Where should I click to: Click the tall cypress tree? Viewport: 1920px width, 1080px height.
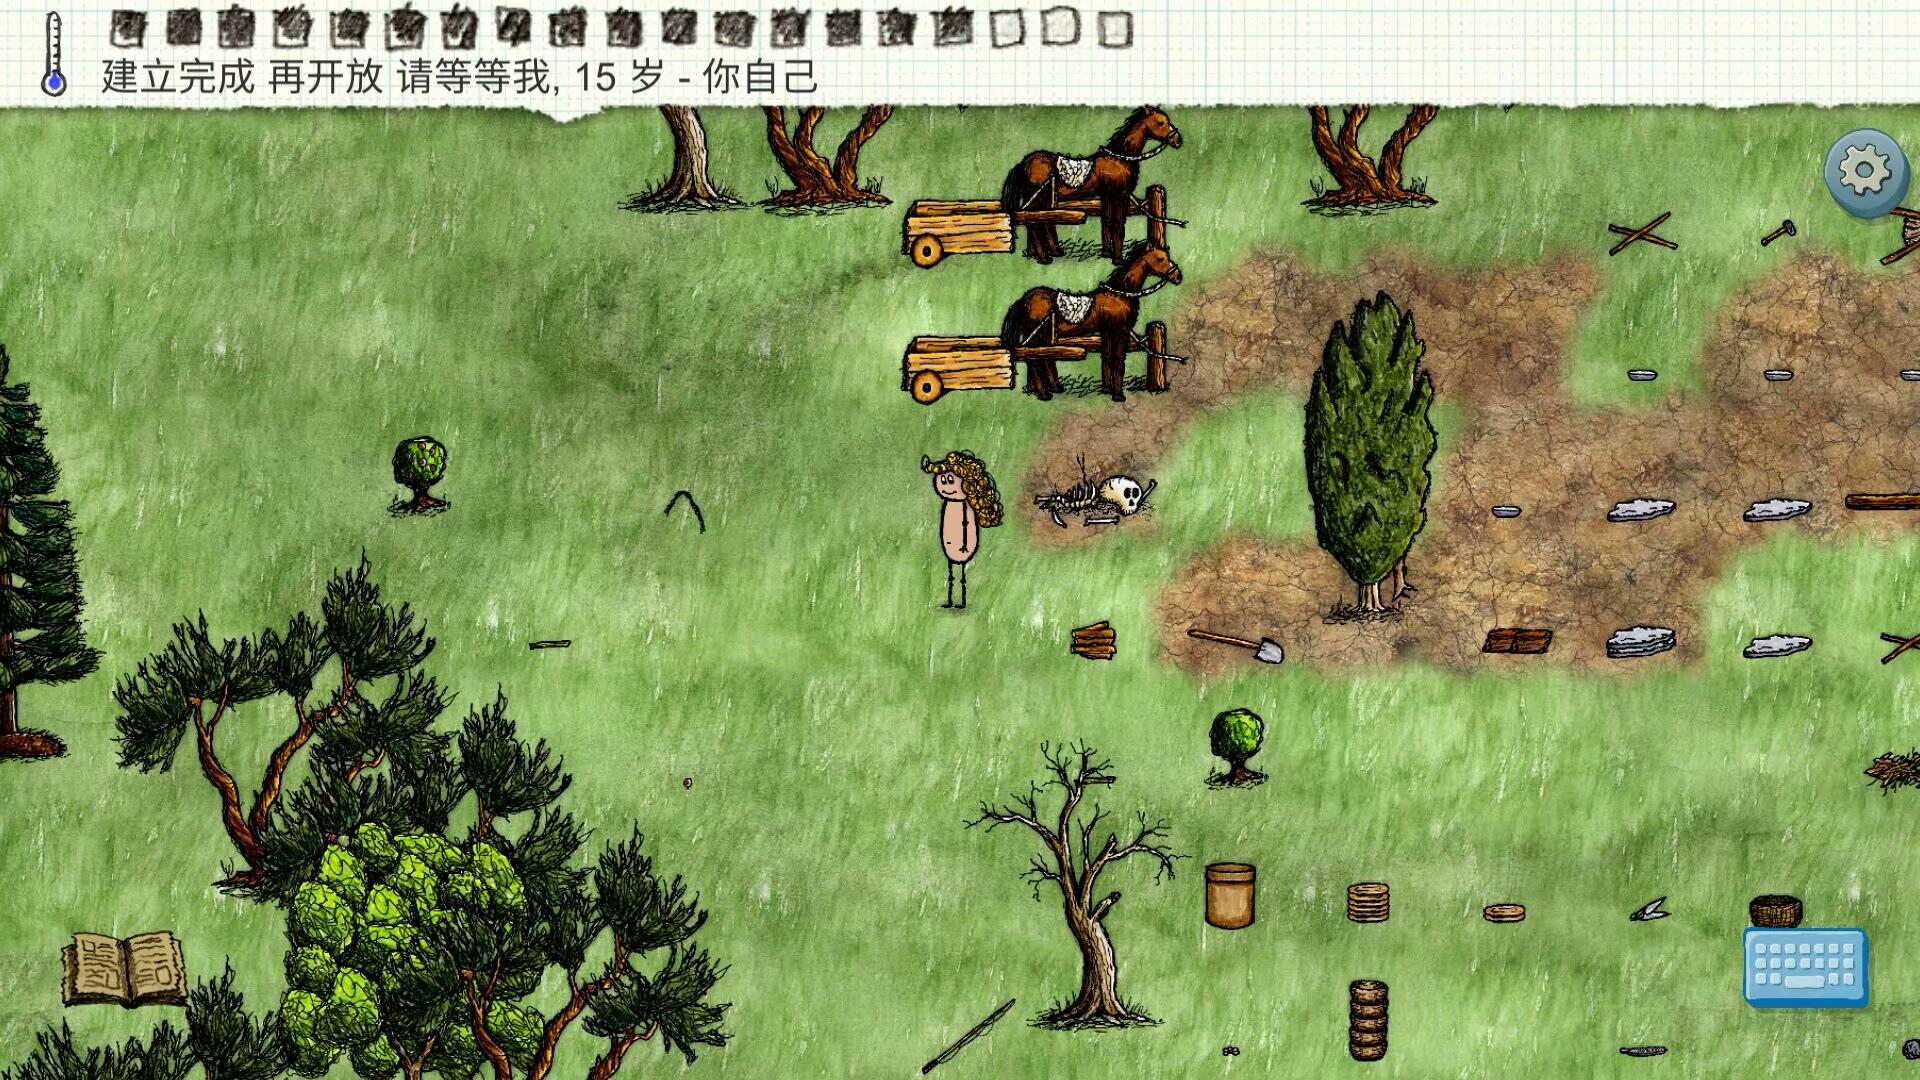[x=1370, y=455]
